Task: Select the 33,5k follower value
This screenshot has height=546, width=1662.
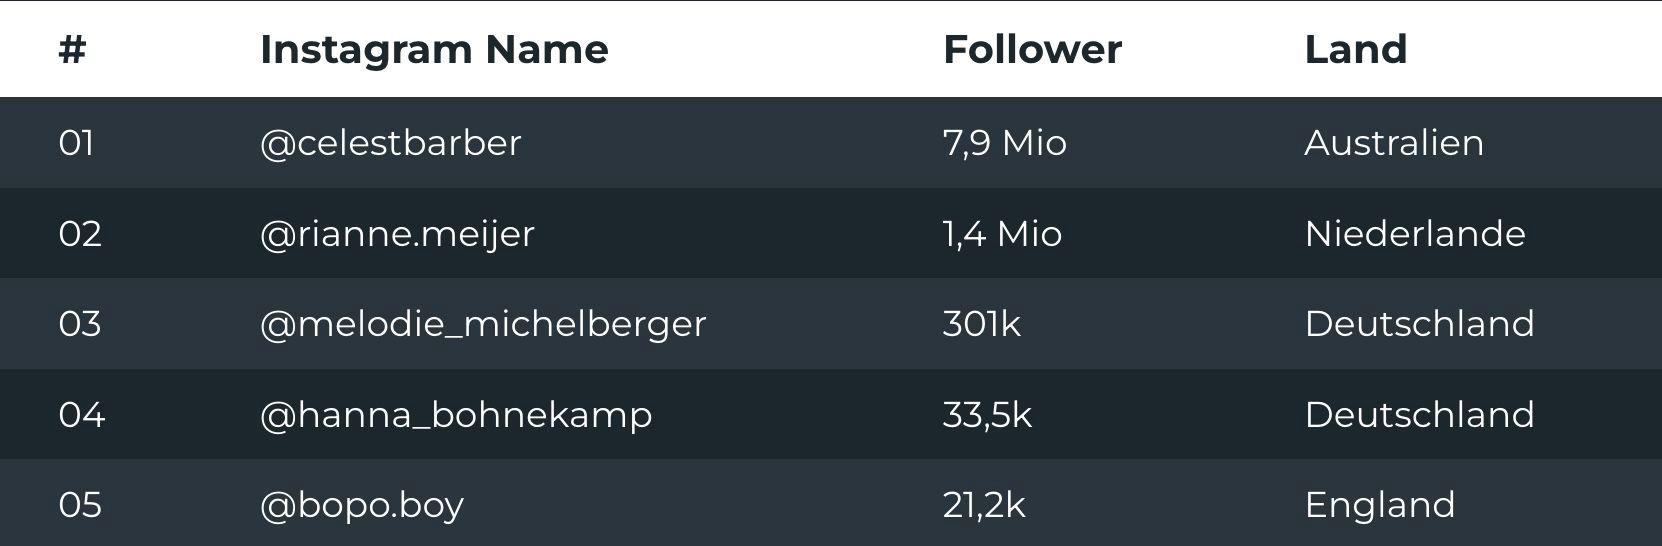Action: tap(987, 415)
